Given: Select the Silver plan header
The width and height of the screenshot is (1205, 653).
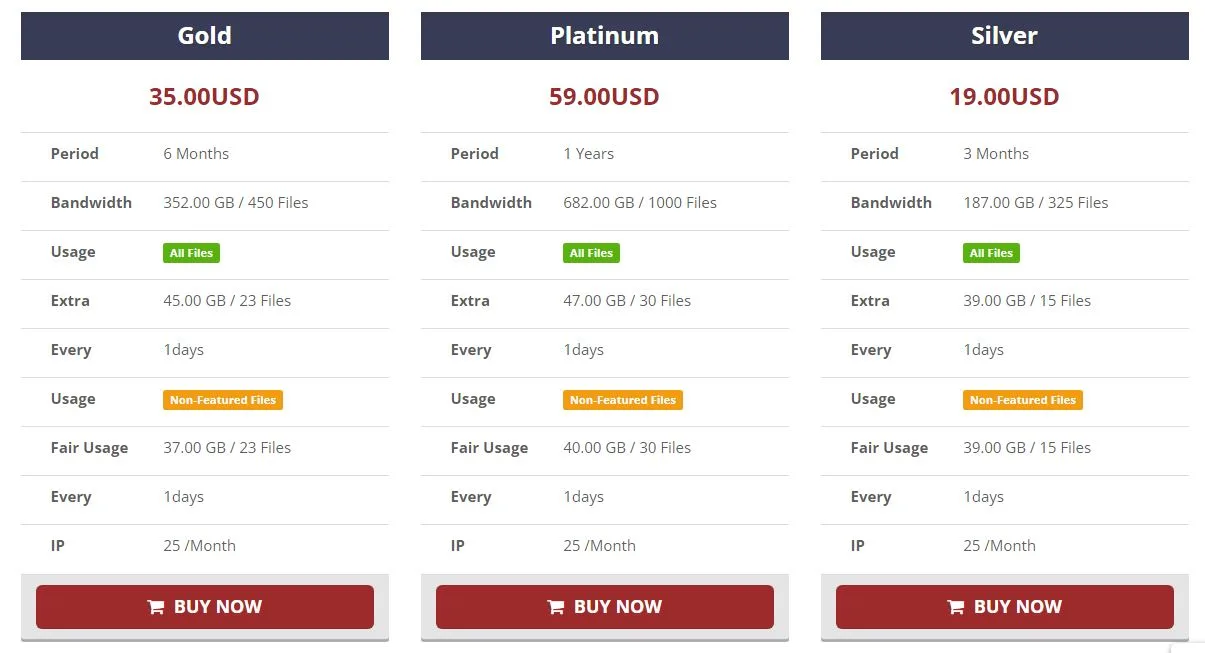Looking at the screenshot, I should (x=1005, y=36).
